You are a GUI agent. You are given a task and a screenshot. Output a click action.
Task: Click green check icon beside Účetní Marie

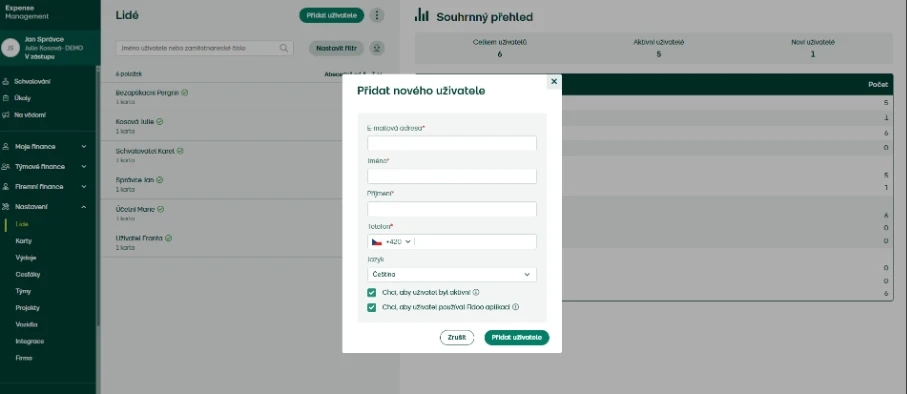tap(161, 209)
